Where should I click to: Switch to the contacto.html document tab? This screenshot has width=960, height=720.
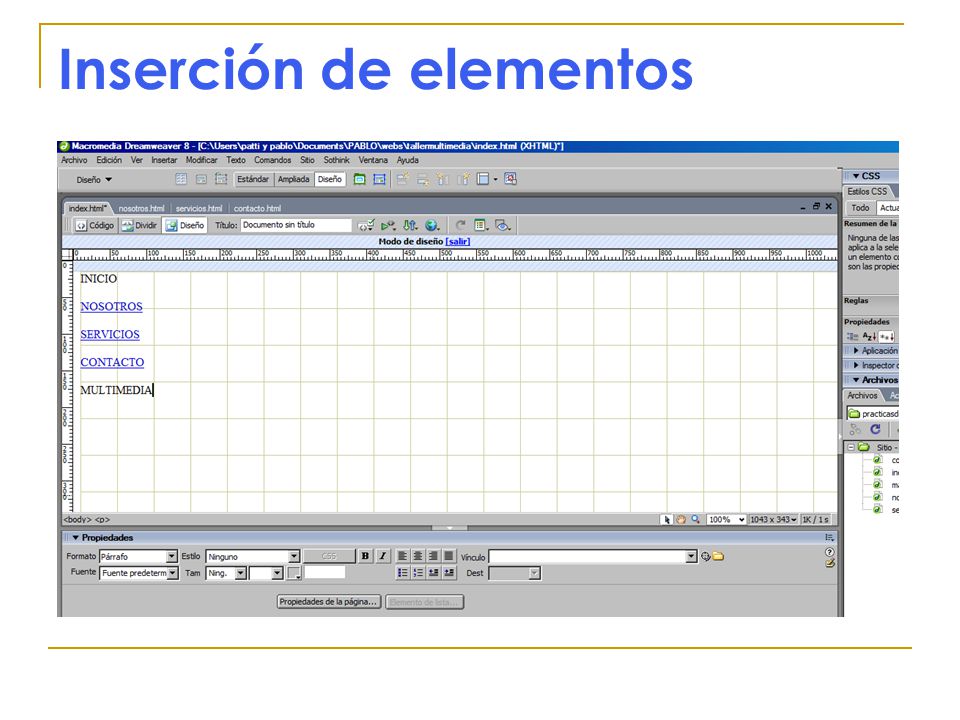click(x=257, y=208)
